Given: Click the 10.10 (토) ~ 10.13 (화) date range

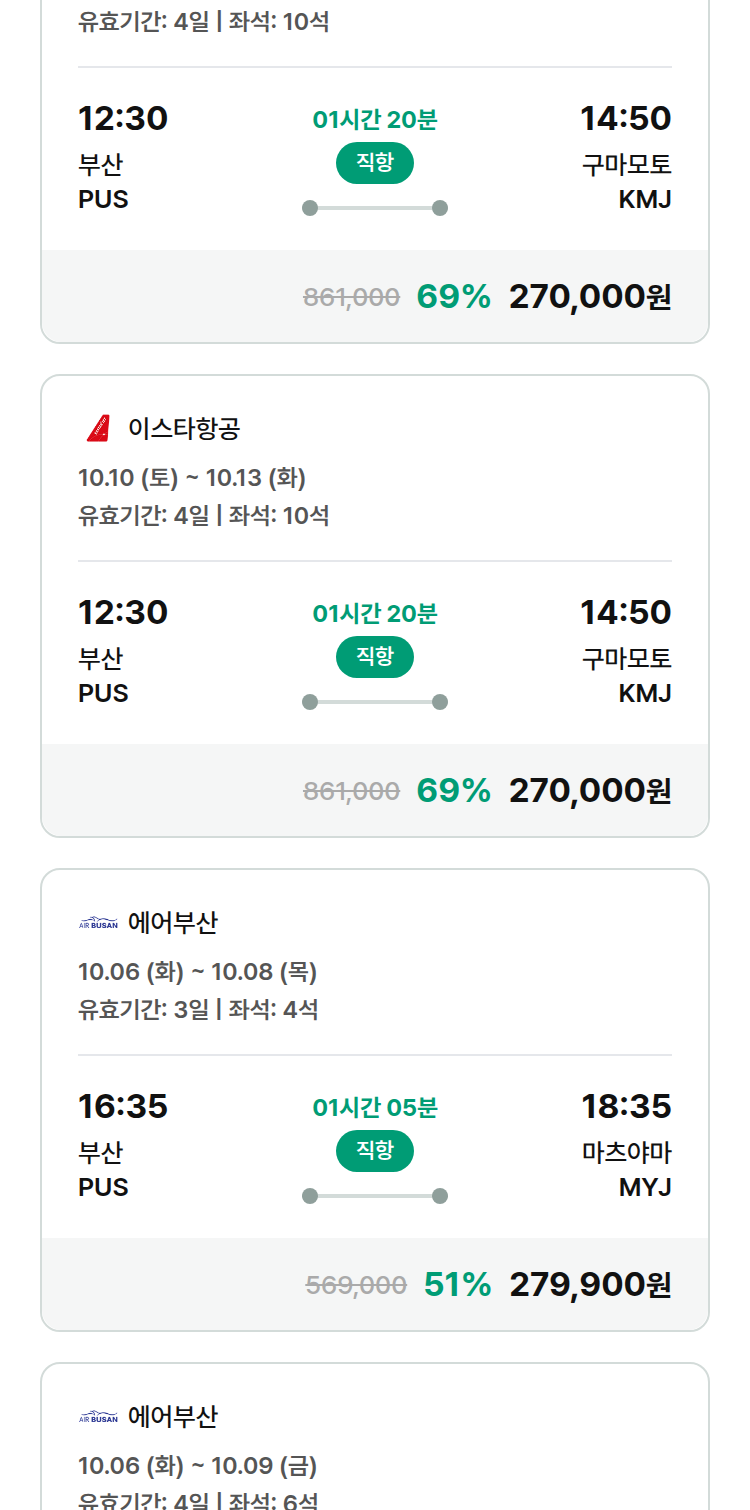Looking at the screenshot, I should (x=192, y=478).
